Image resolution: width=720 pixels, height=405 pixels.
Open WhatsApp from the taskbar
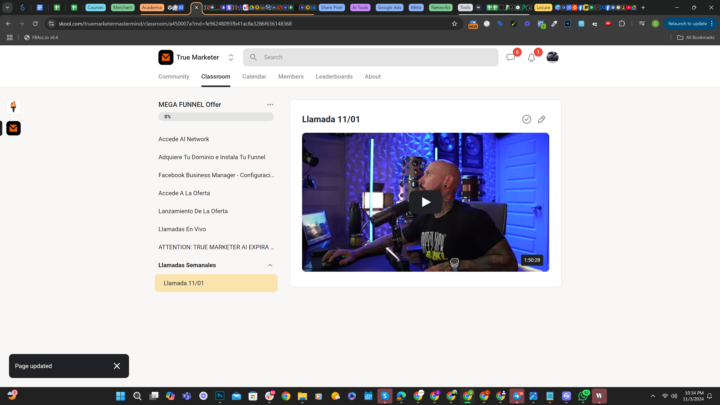(x=583, y=396)
